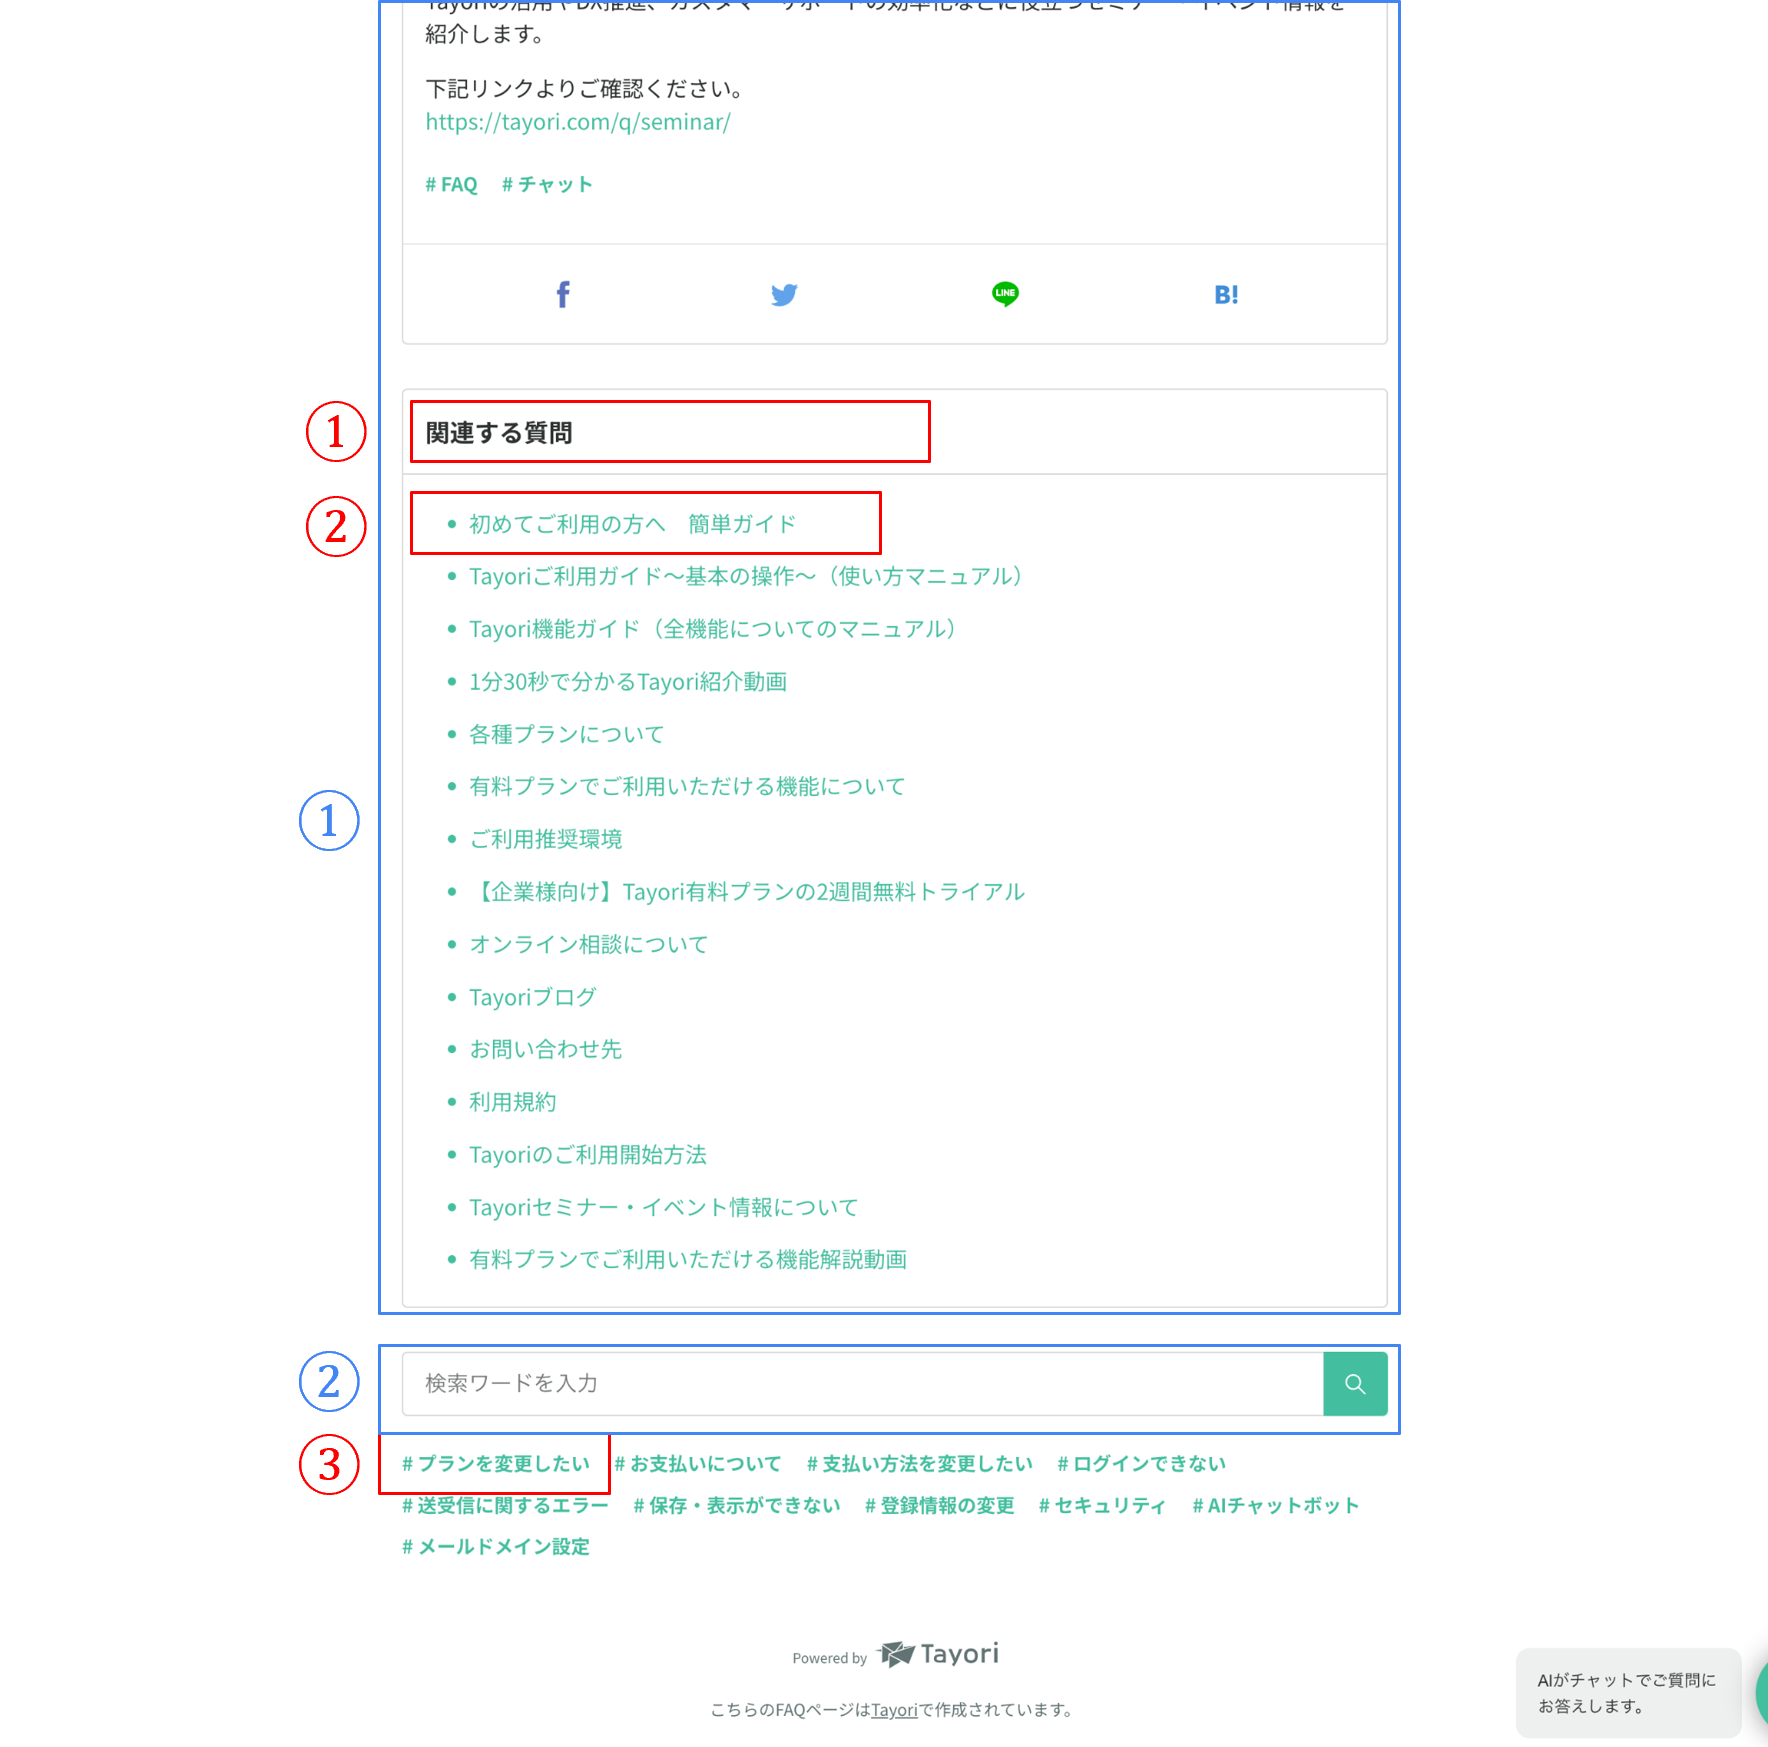Viewport: 1768px width, 1747px height.
Task: Share the article via LINE
Action: (x=1005, y=294)
